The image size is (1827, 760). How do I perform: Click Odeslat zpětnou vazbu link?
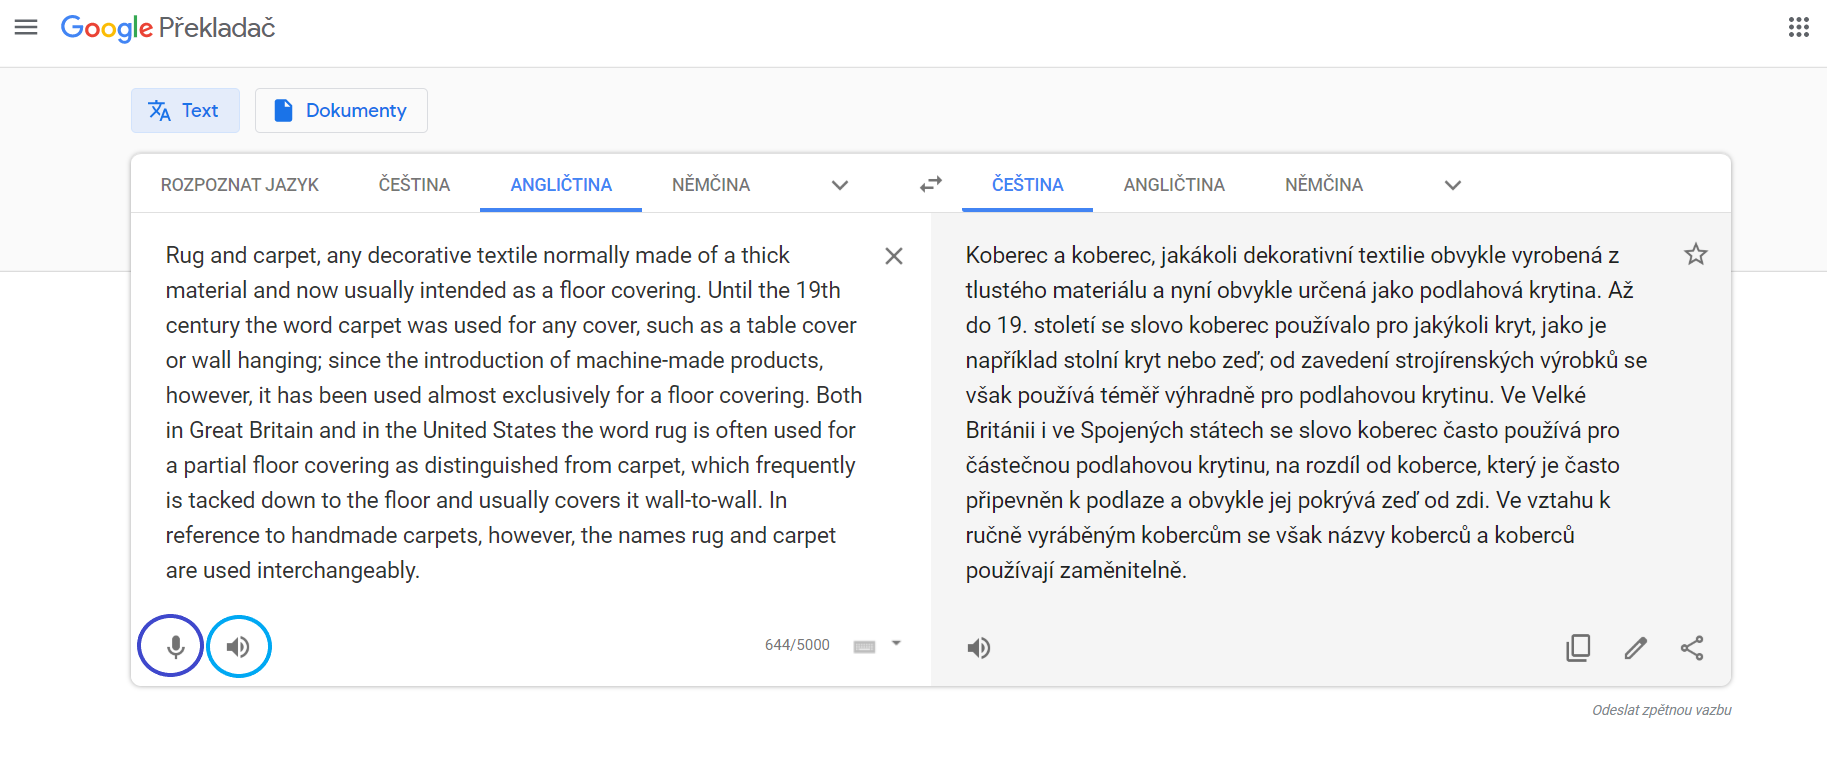pyautogui.click(x=1661, y=710)
